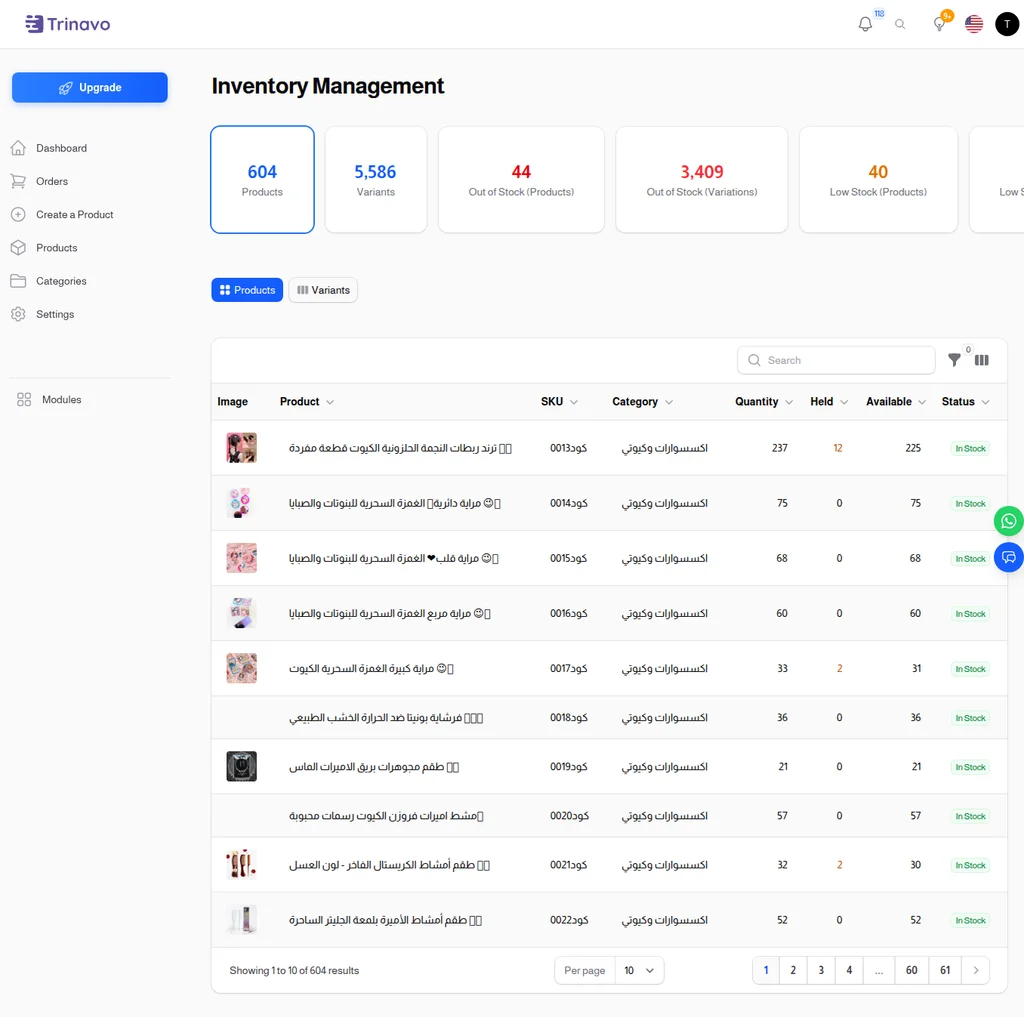This screenshot has width=1024, height=1017.
Task: Click the Categories folder icon in sidebar
Action: tap(18, 281)
